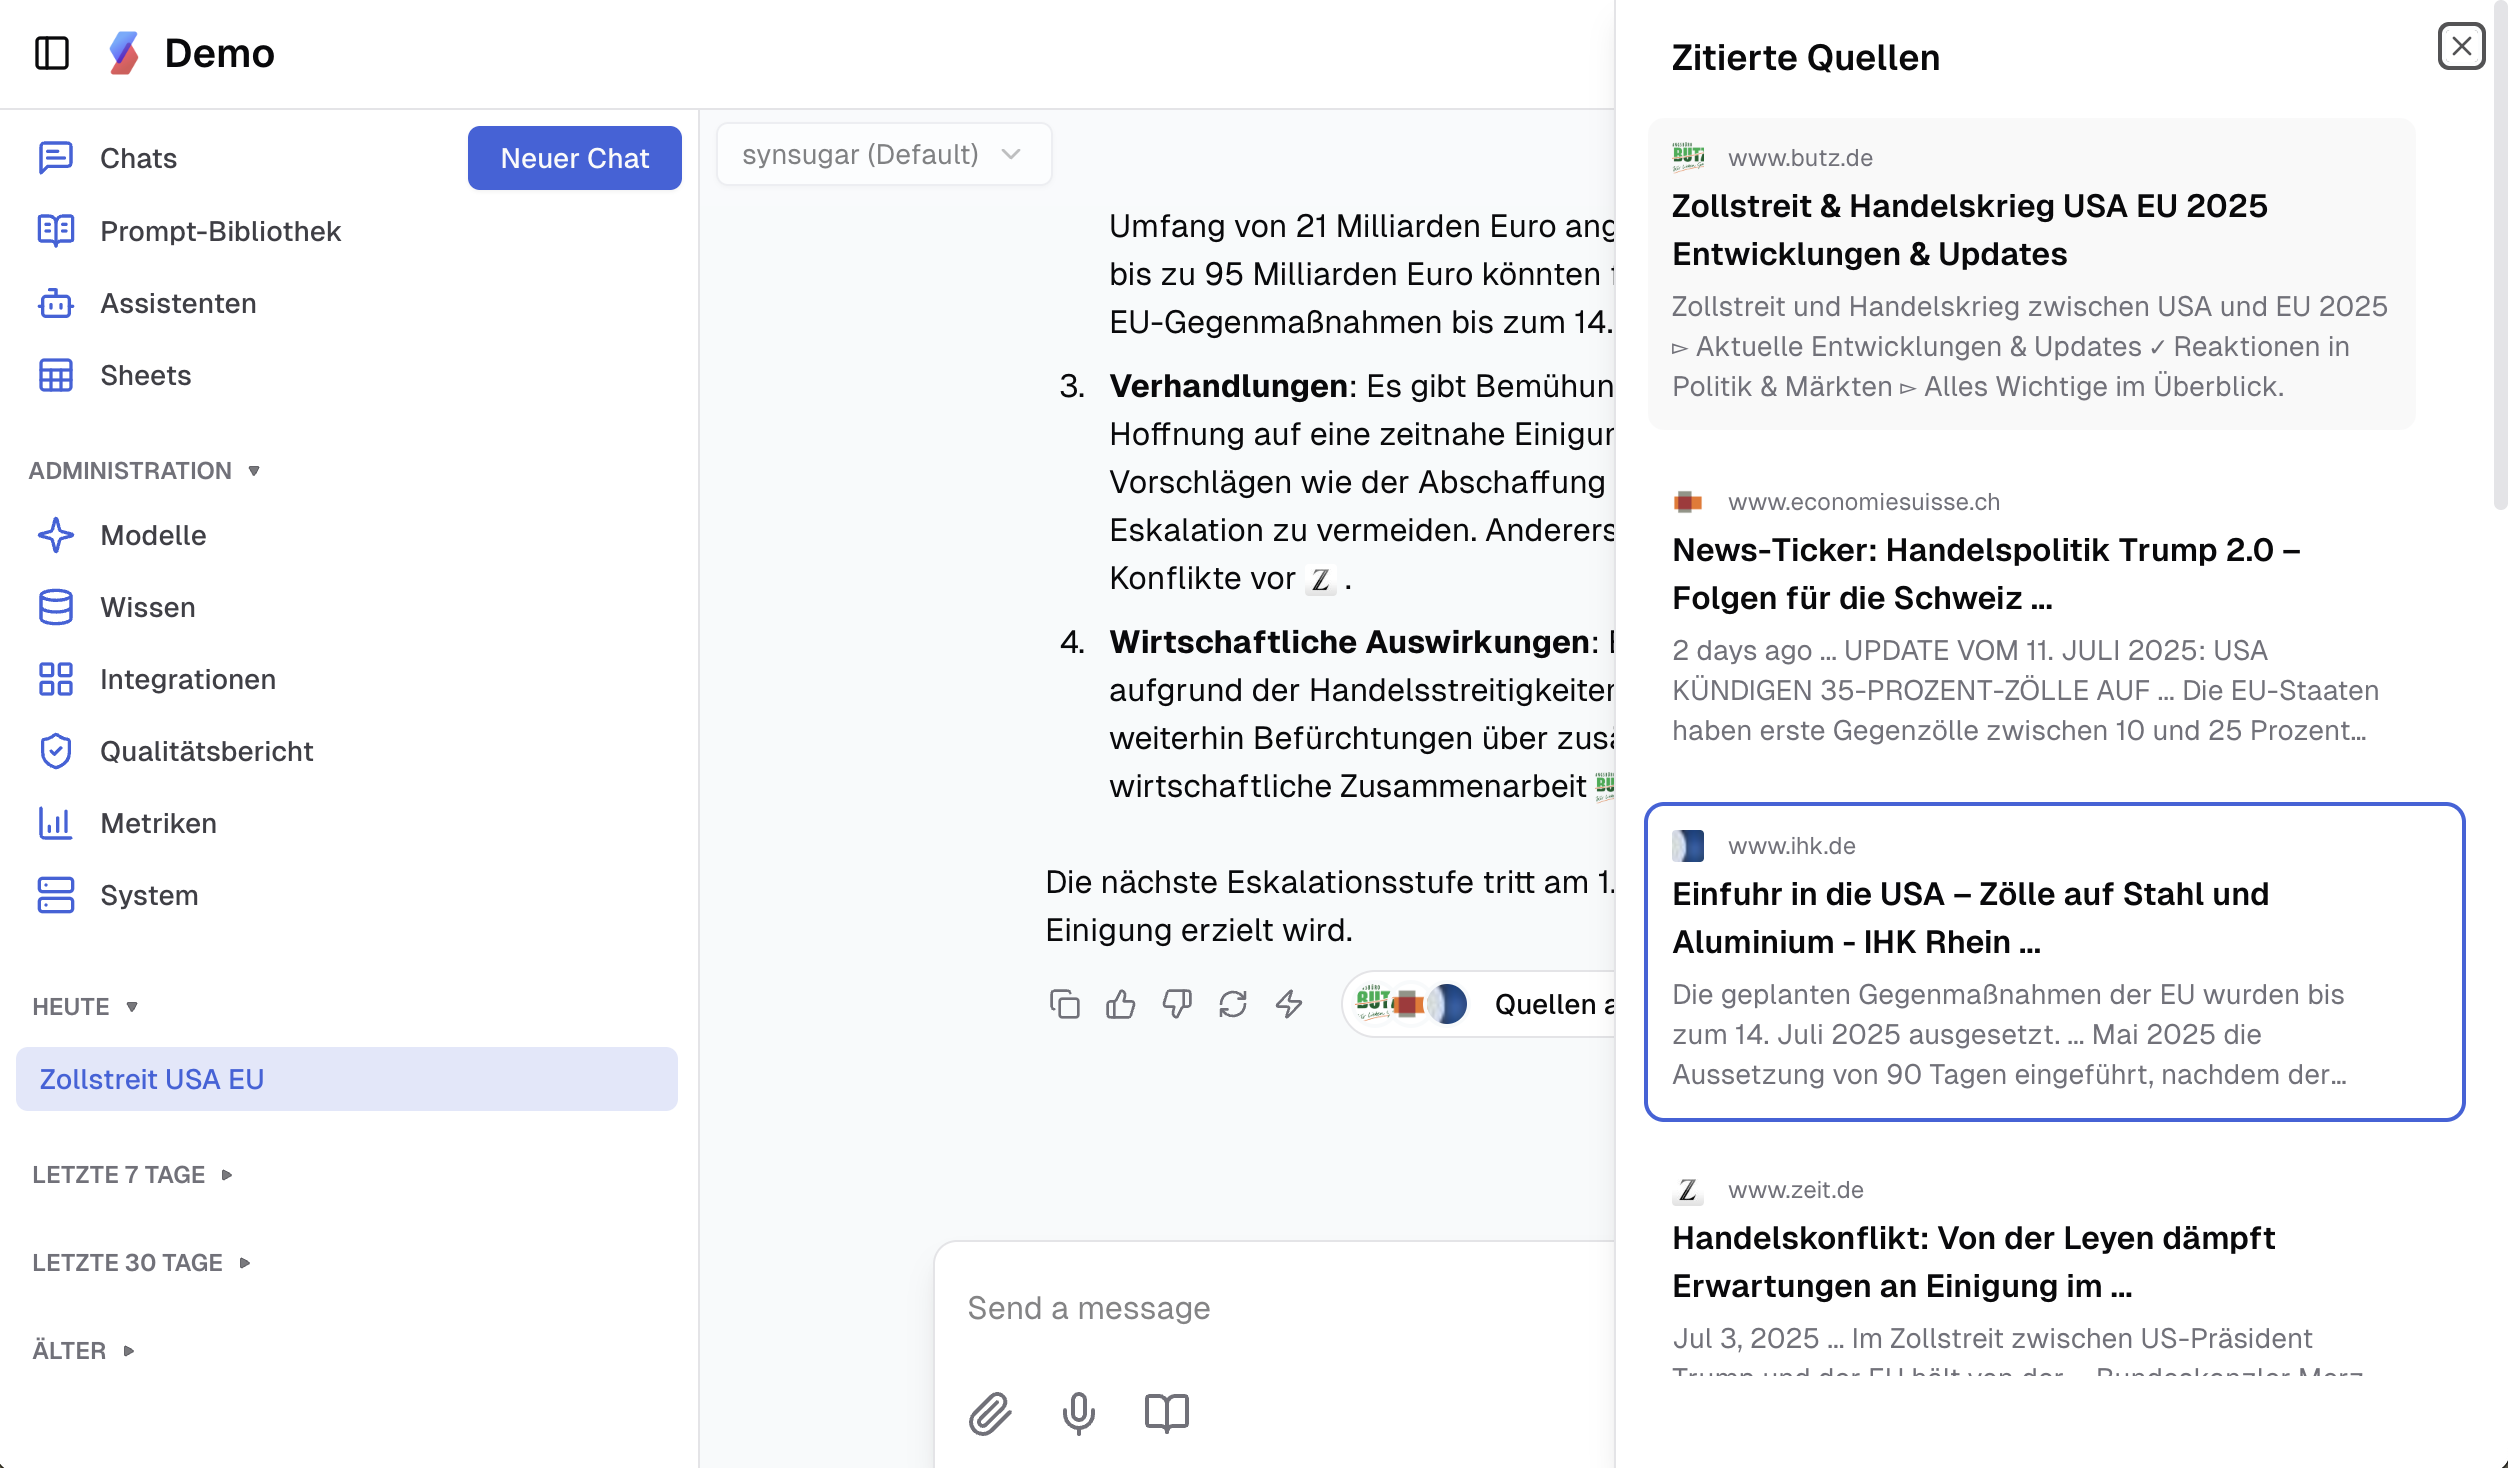Open the Qualitätsbericht section
This screenshot has height=1468, width=2508.
point(206,751)
